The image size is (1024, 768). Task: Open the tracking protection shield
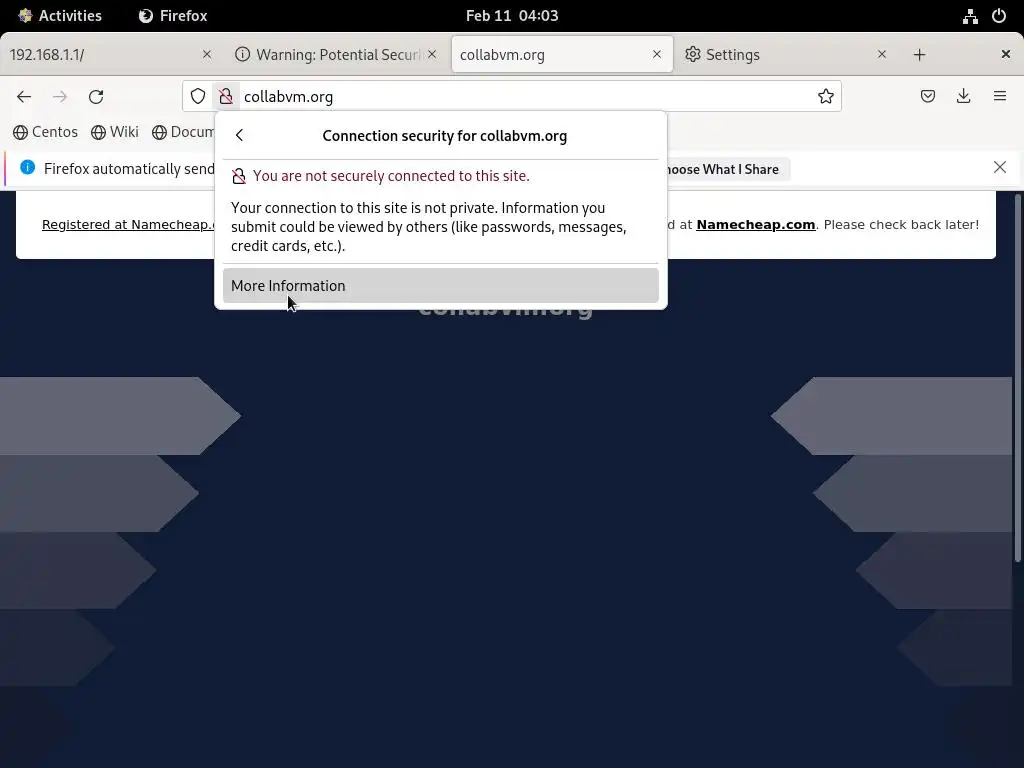click(x=198, y=97)
